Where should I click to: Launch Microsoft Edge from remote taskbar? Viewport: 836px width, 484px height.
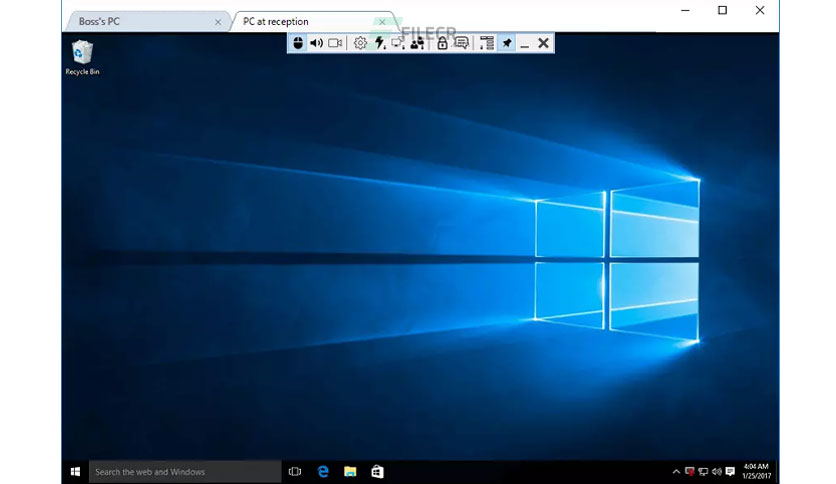click(x=323, y=472)
